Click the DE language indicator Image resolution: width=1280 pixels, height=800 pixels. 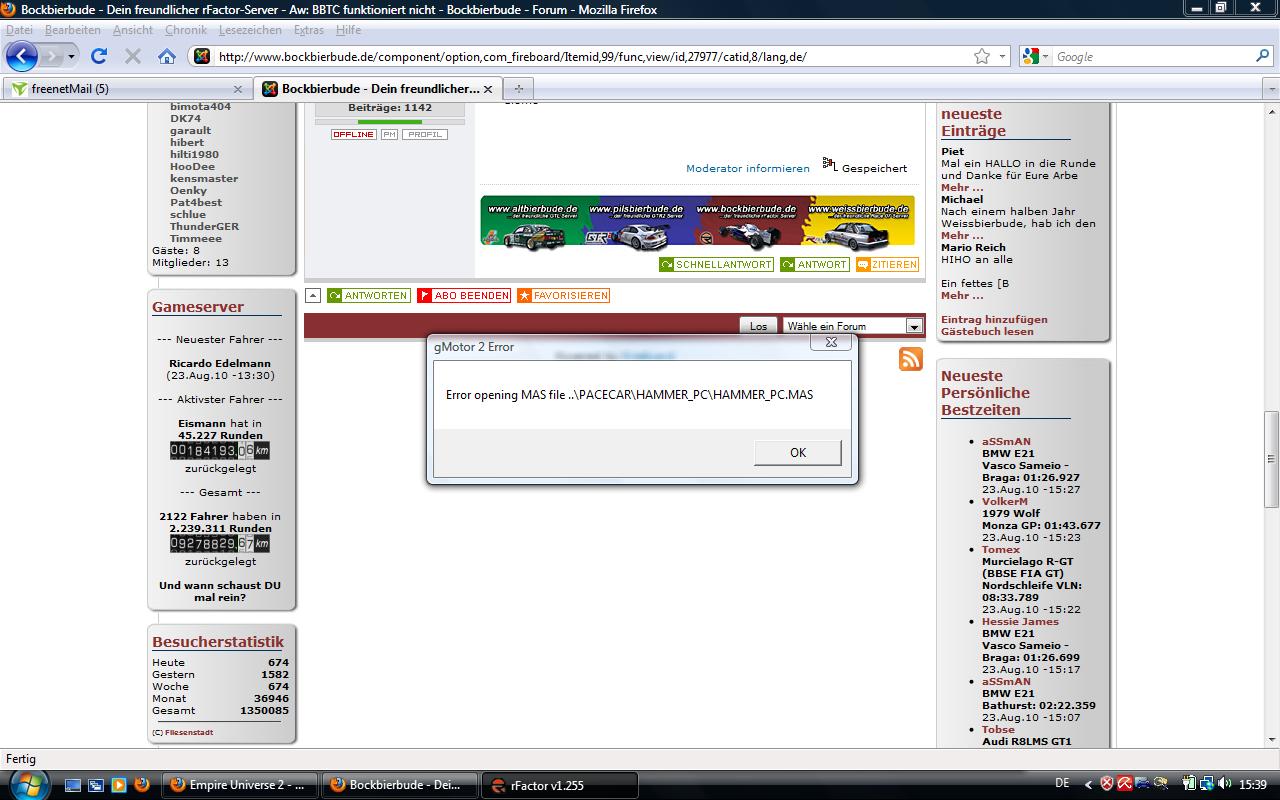(1063, 784)
